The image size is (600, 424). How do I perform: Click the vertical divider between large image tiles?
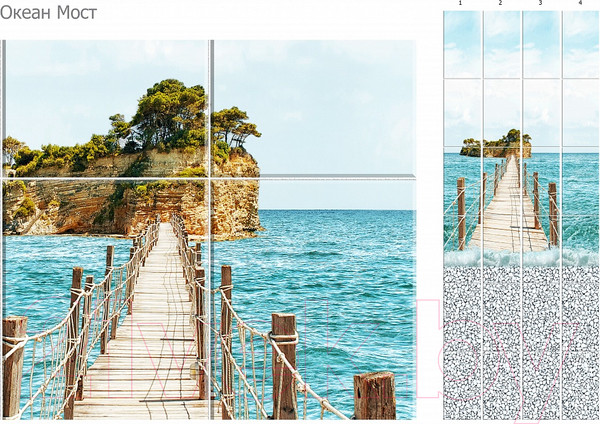click(210, 230)
